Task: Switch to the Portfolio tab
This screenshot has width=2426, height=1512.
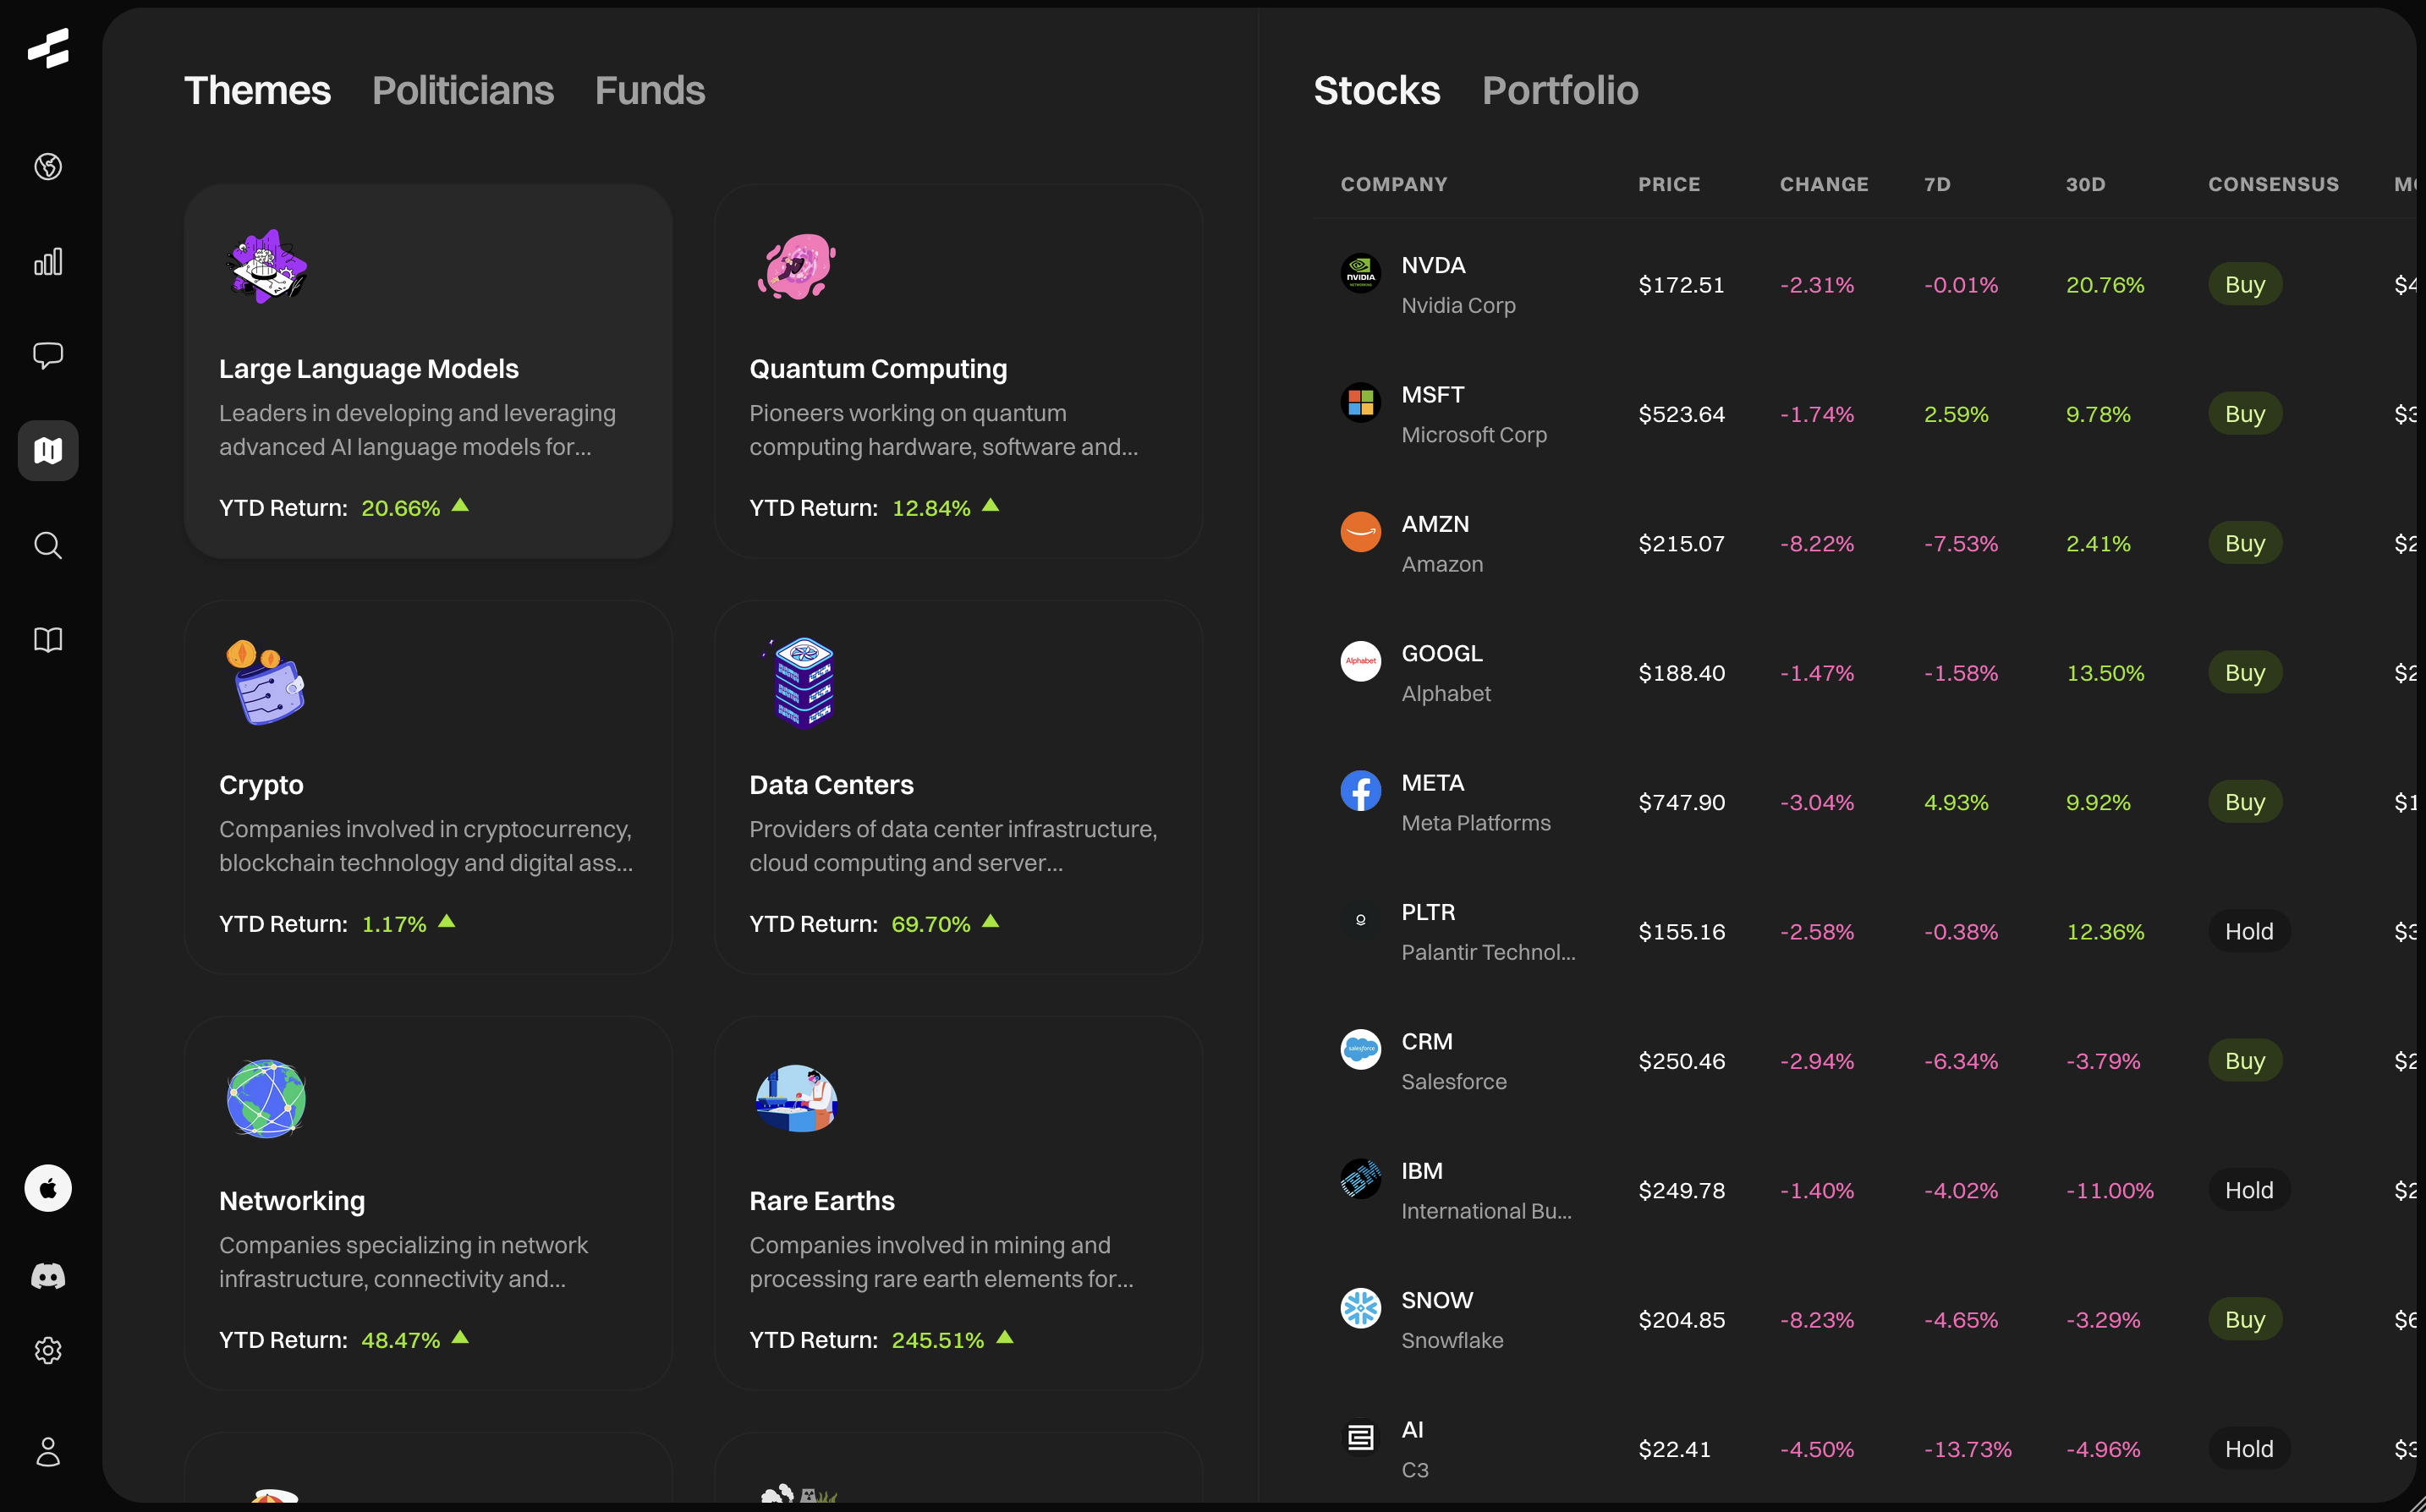Action: [x=1559, y=91]
